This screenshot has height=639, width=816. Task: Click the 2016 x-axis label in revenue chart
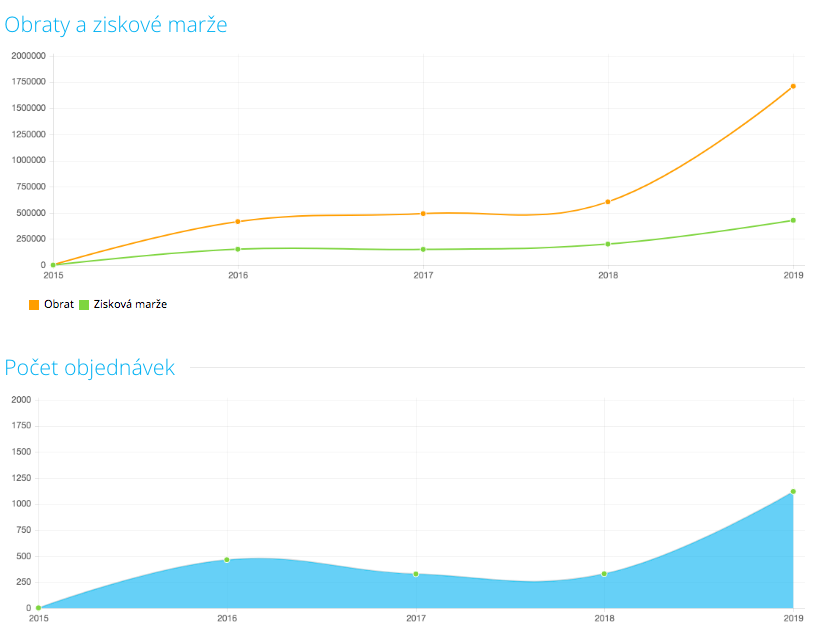click(x=238, y=275)
